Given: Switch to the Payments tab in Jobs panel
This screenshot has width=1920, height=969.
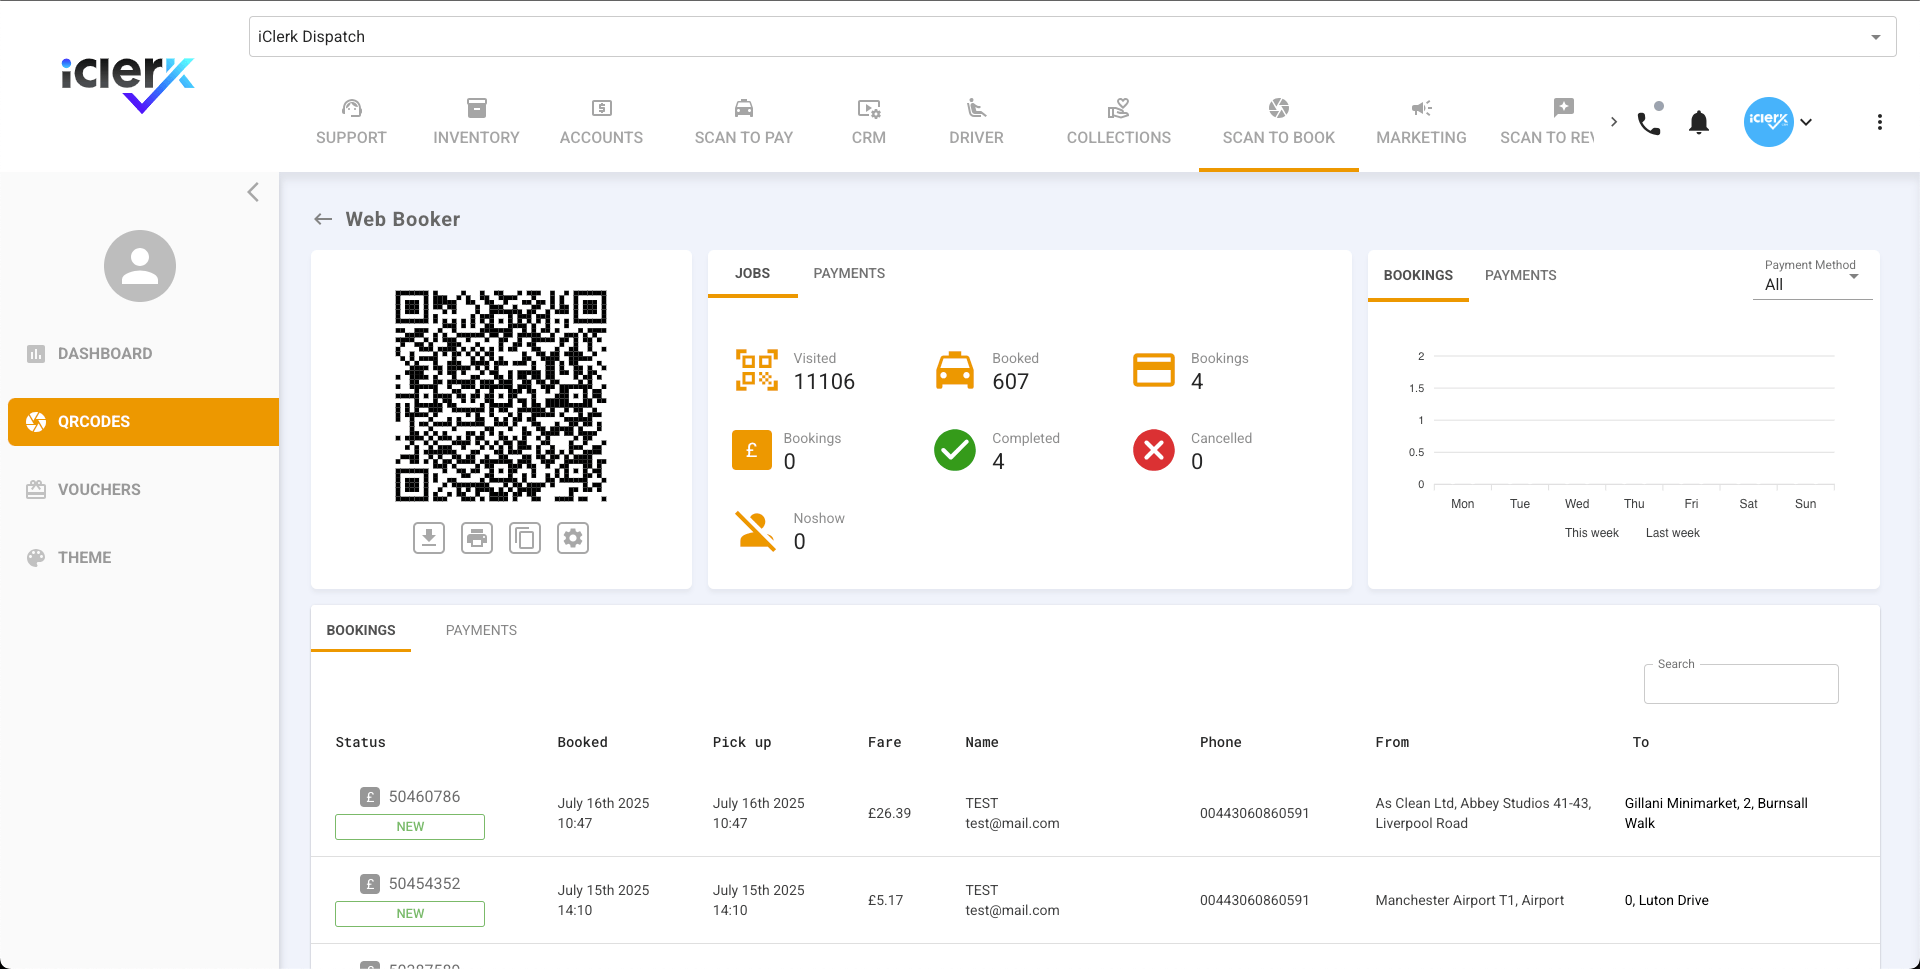Looking at the screenshot, I should click(849, 273).
